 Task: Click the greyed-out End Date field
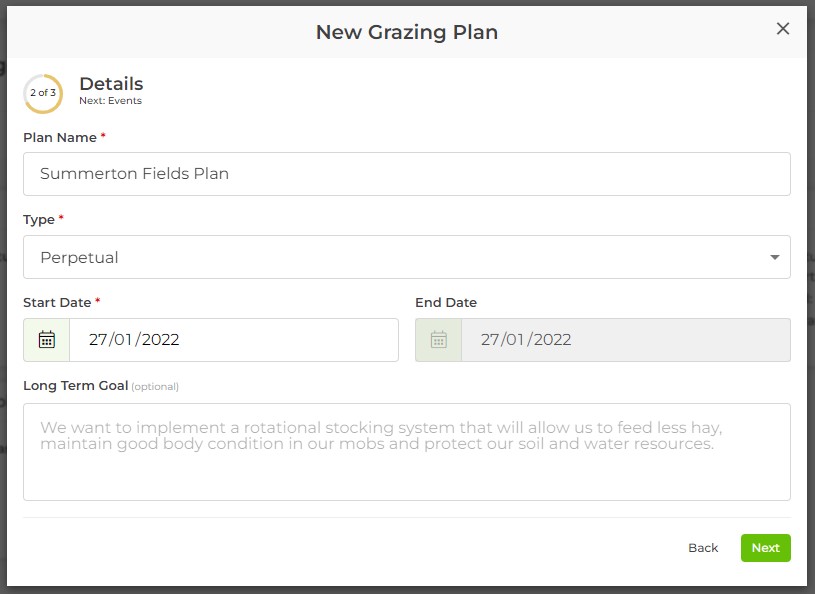click(625, 340)
